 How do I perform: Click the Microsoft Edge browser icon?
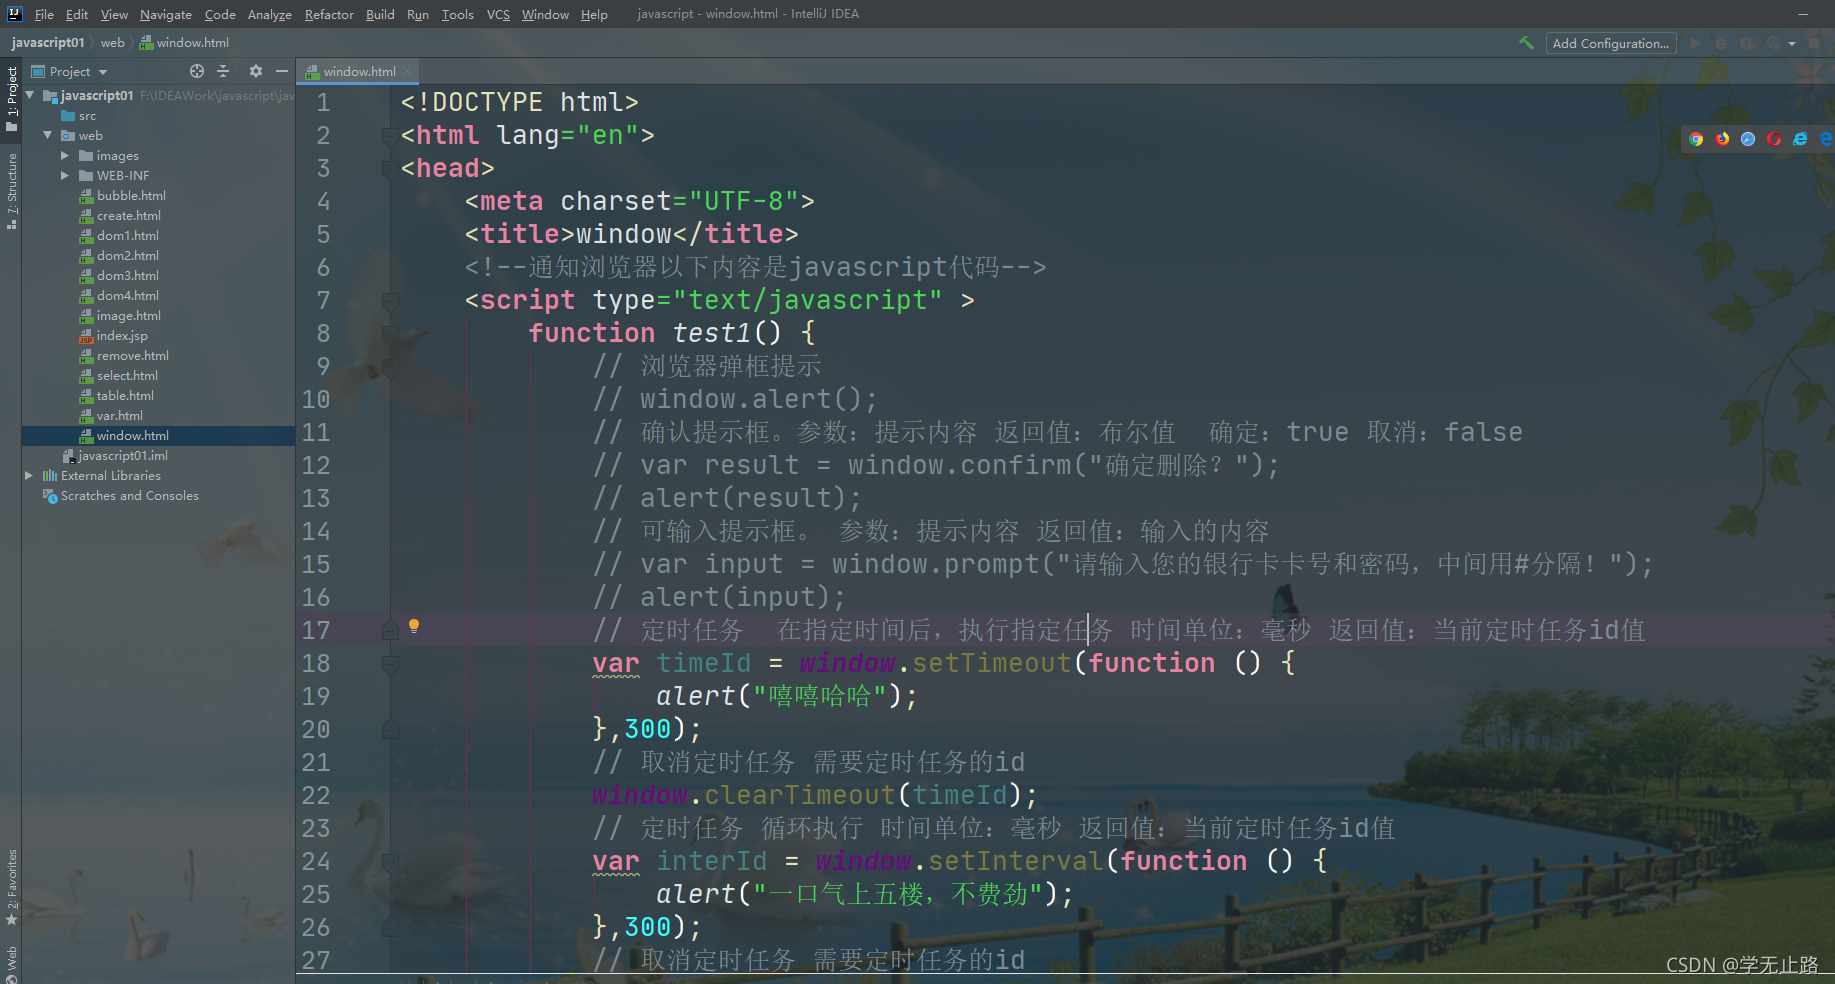pyautogui.click(x=1825, y=139)
